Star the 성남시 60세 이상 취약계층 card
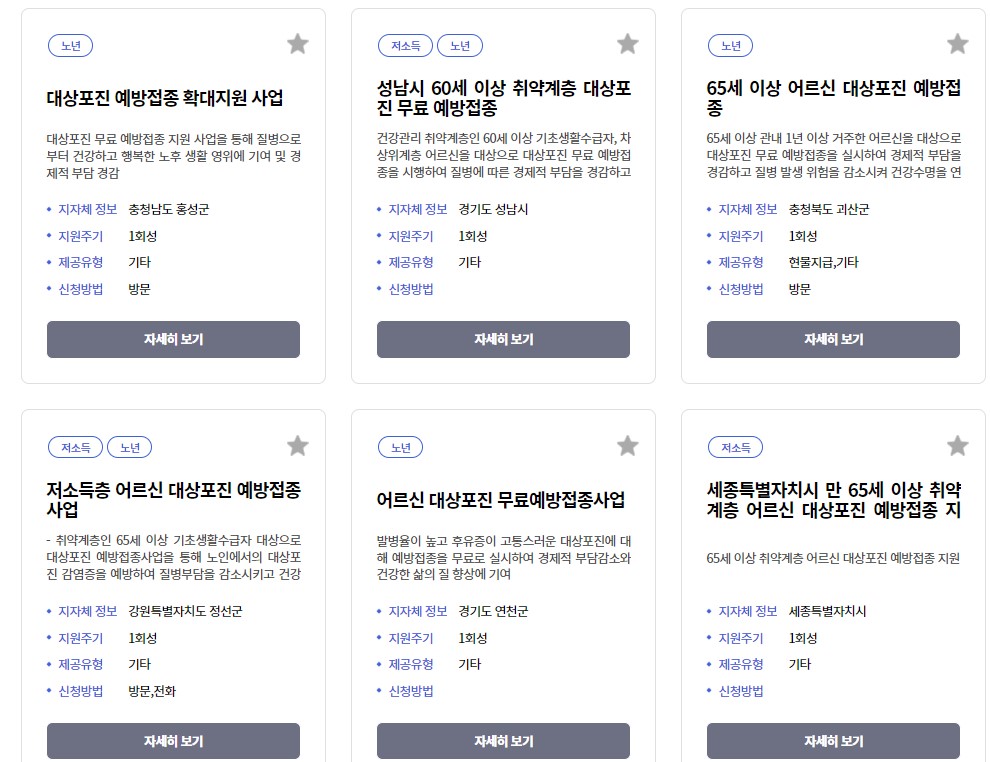 coord(627,43)
